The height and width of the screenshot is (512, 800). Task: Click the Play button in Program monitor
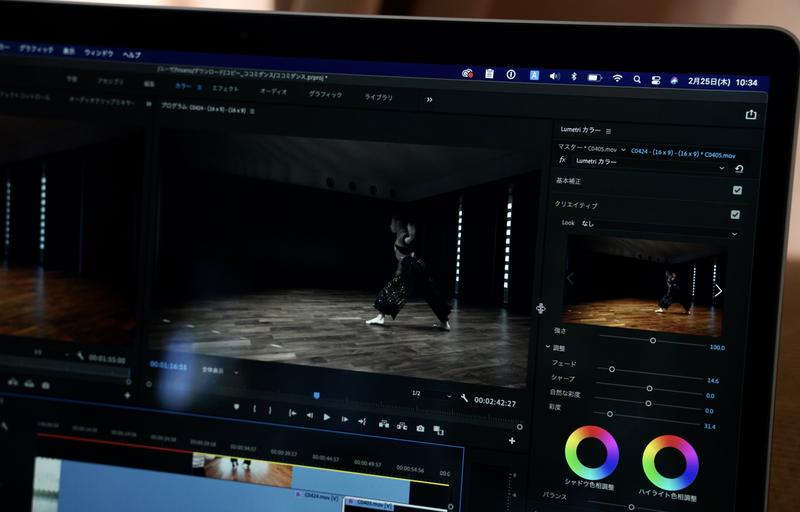pyautogui.click(x=326, y=417)
